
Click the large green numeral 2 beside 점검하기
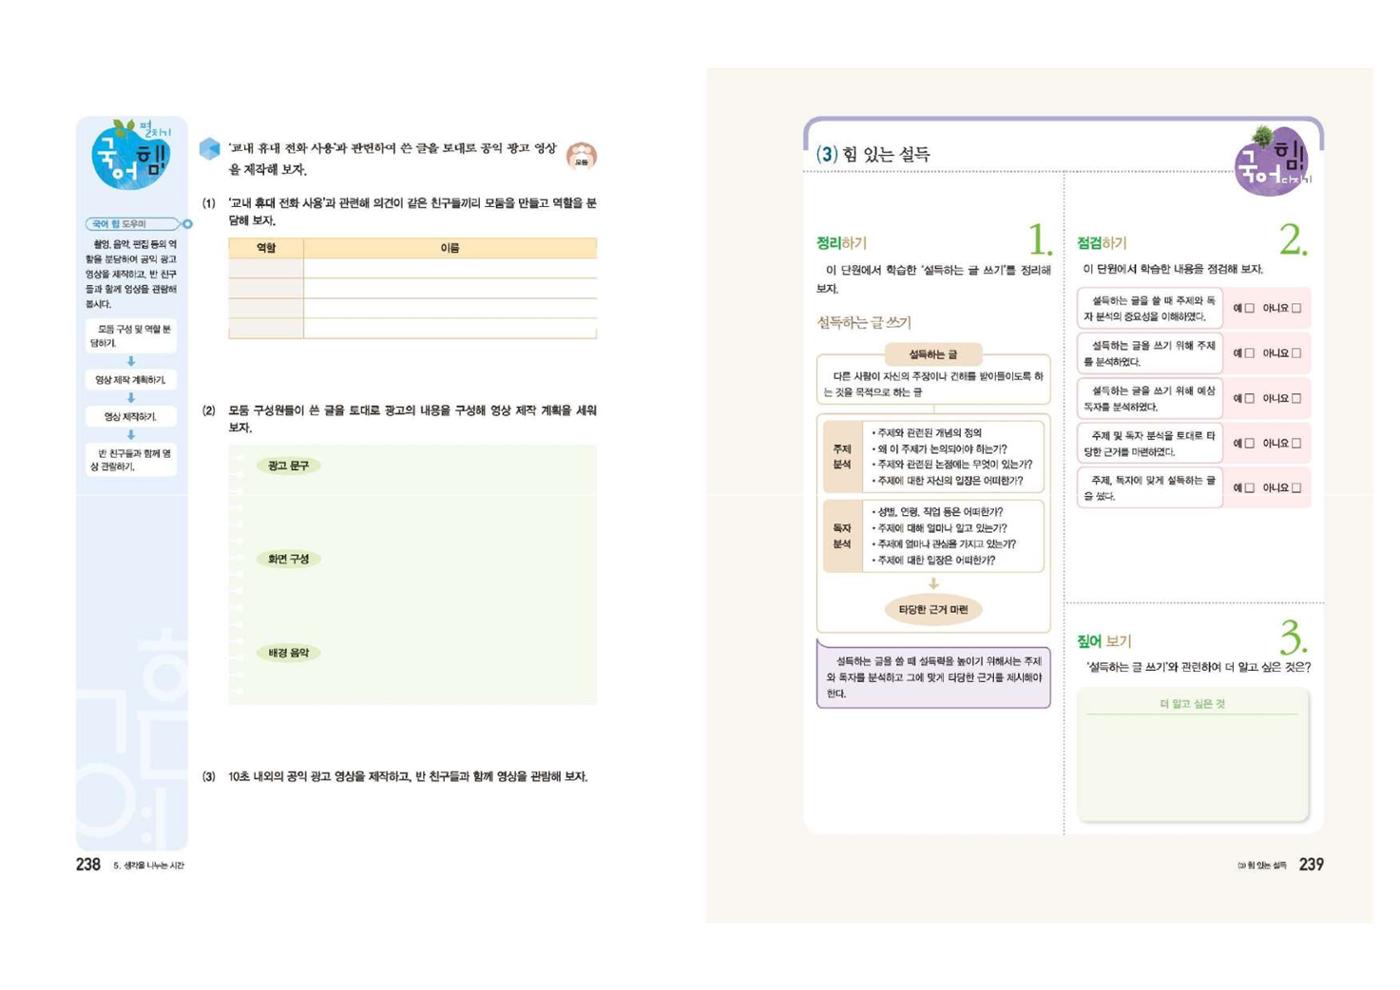point(1293,240)
